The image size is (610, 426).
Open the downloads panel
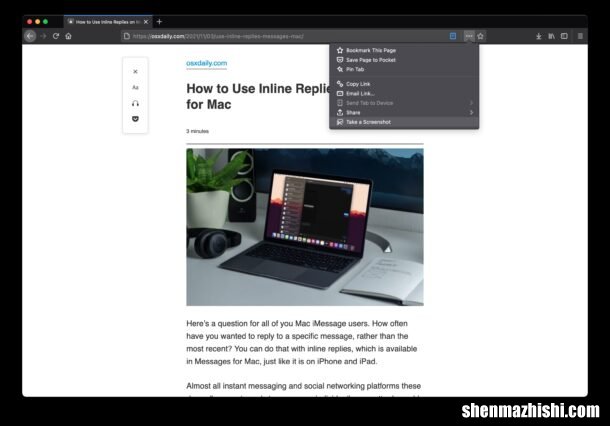coord(539,36)
